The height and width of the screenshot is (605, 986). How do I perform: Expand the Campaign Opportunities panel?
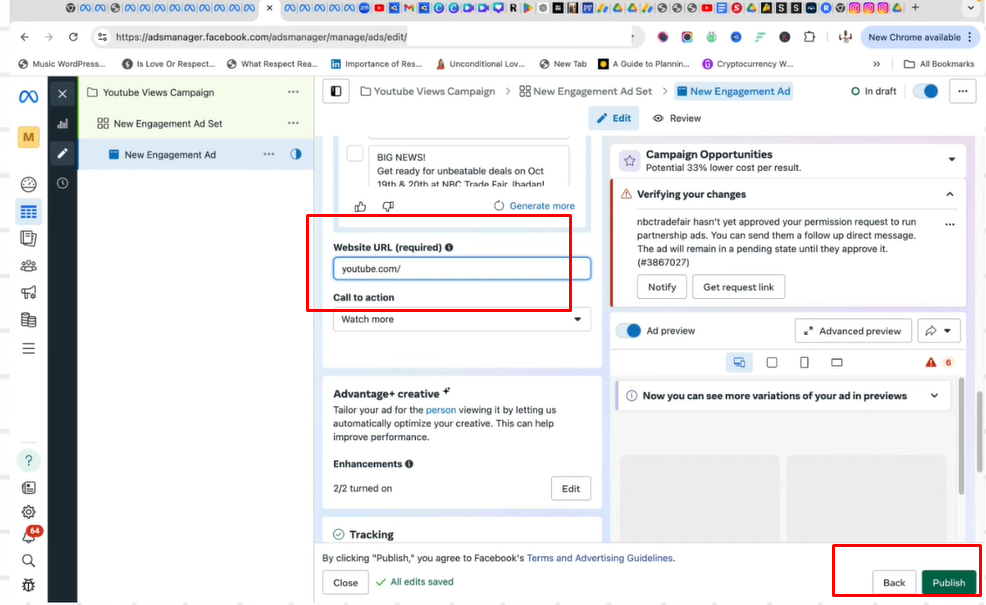click(x=951, y=159)
